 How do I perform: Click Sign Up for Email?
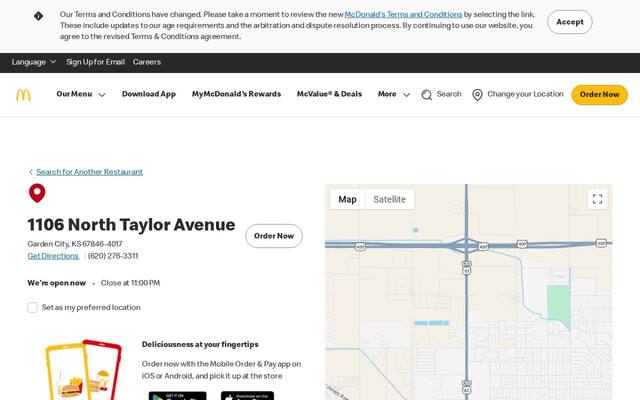tap(96, 62)
